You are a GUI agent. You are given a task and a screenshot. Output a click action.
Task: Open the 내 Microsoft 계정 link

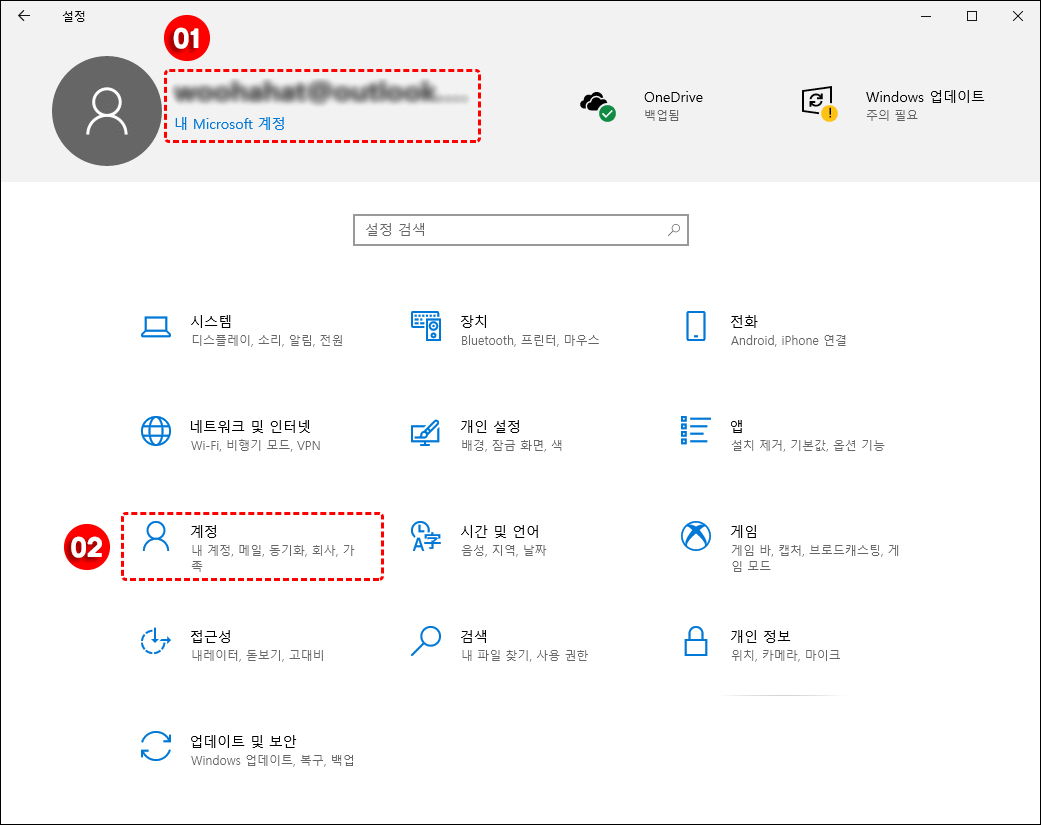(230, 123)
